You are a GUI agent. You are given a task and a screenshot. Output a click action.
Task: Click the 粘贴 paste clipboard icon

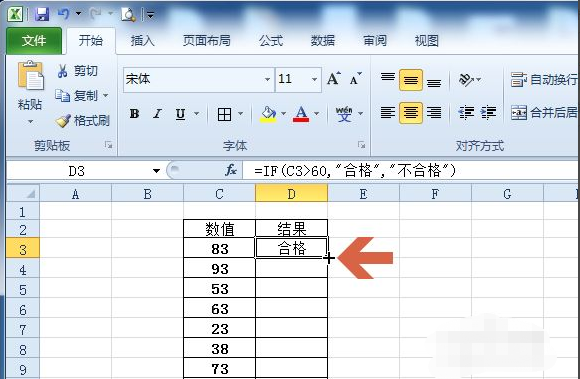click(x=31, y=76)
